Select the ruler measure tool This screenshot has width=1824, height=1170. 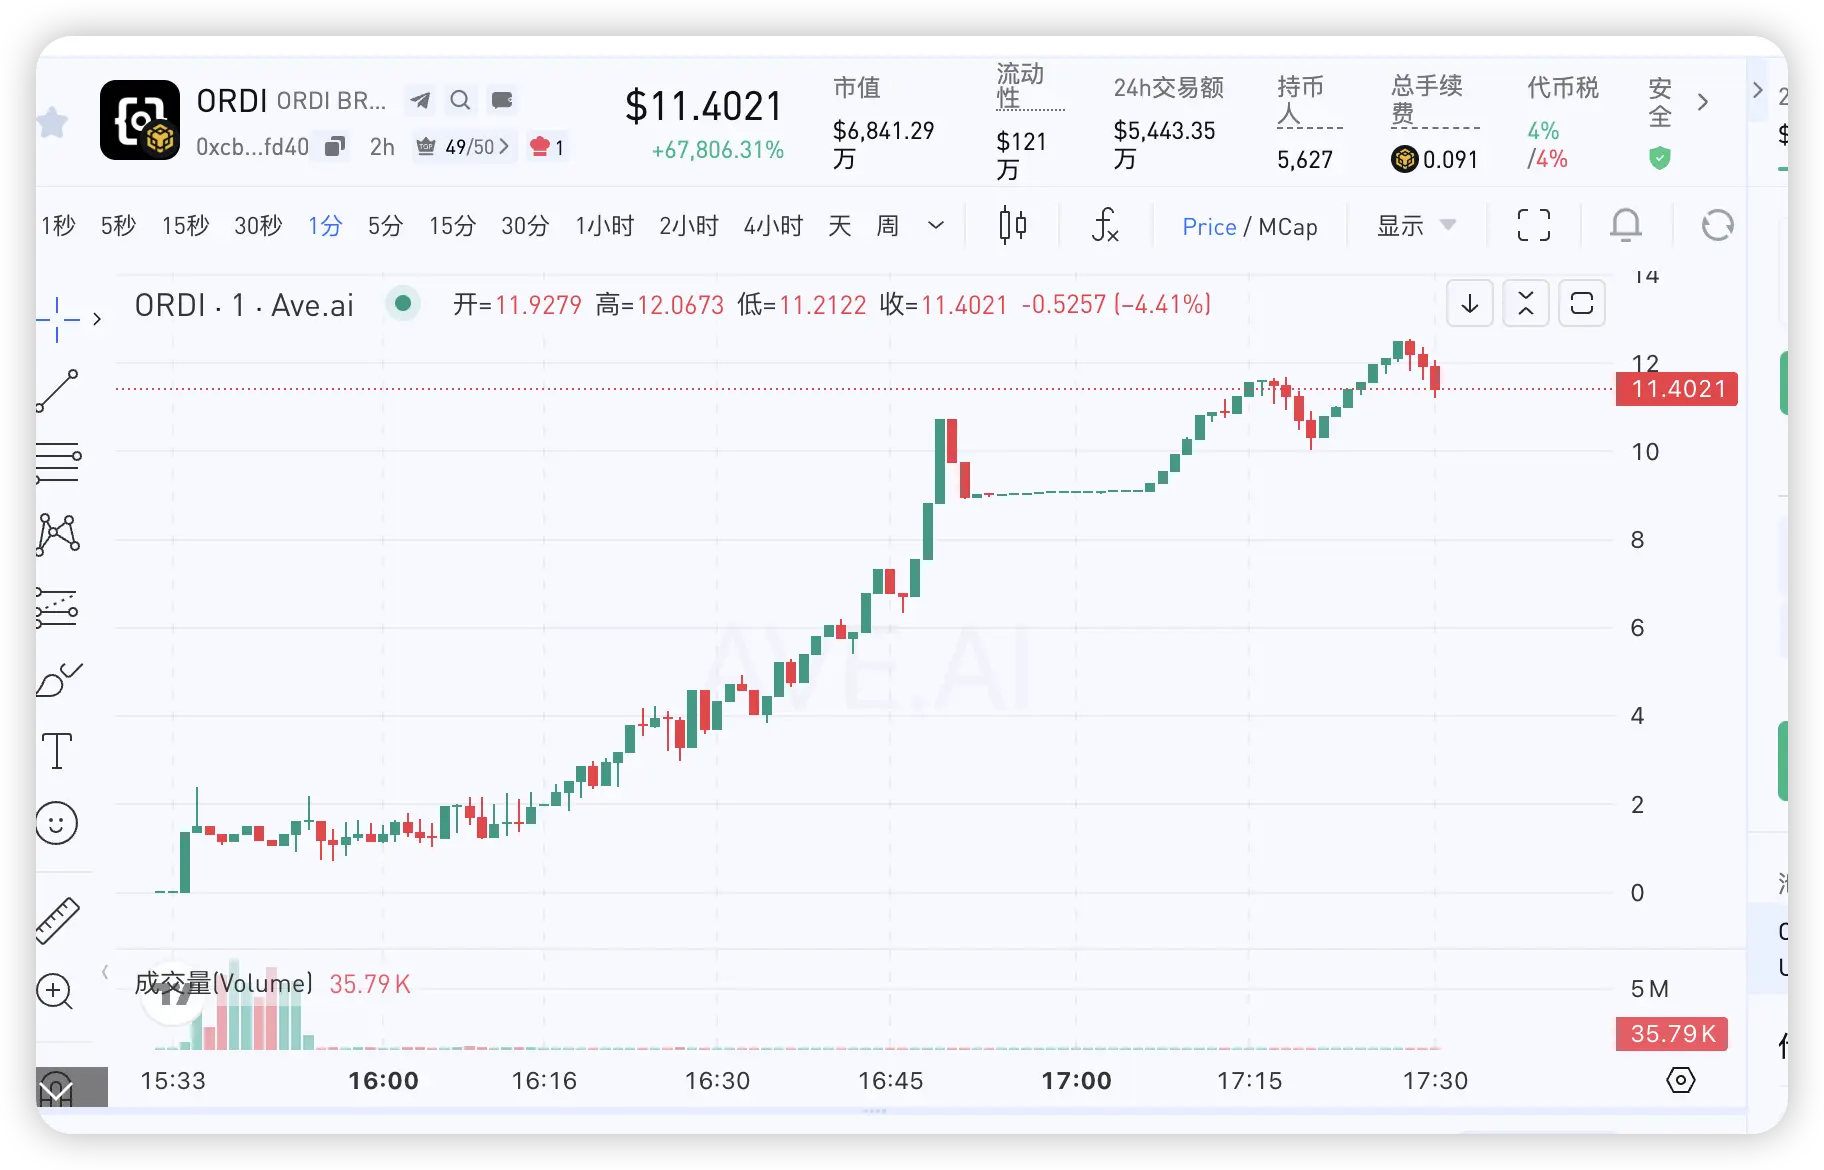coord(57,920)
